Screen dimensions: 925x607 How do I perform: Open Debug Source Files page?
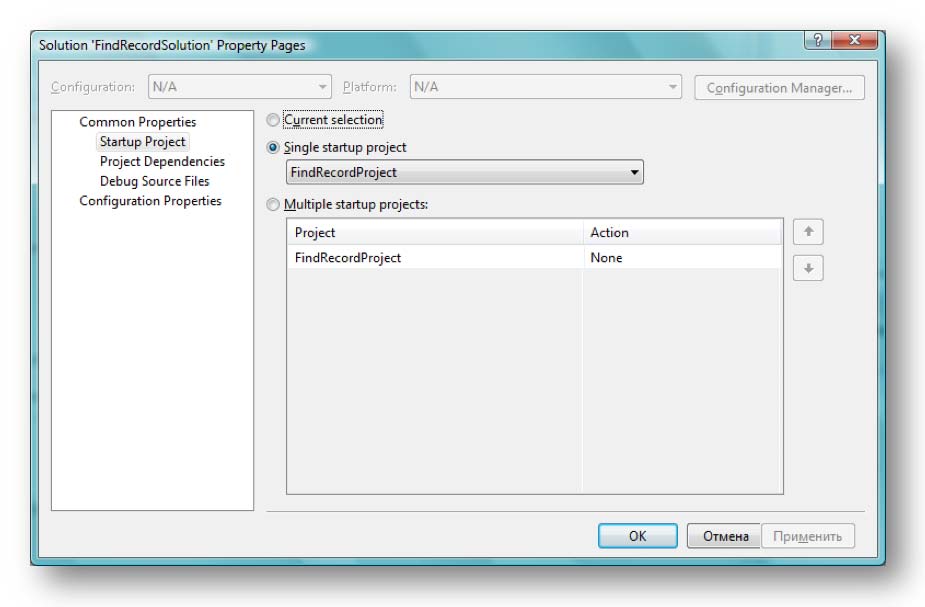[x=155, y=181]
